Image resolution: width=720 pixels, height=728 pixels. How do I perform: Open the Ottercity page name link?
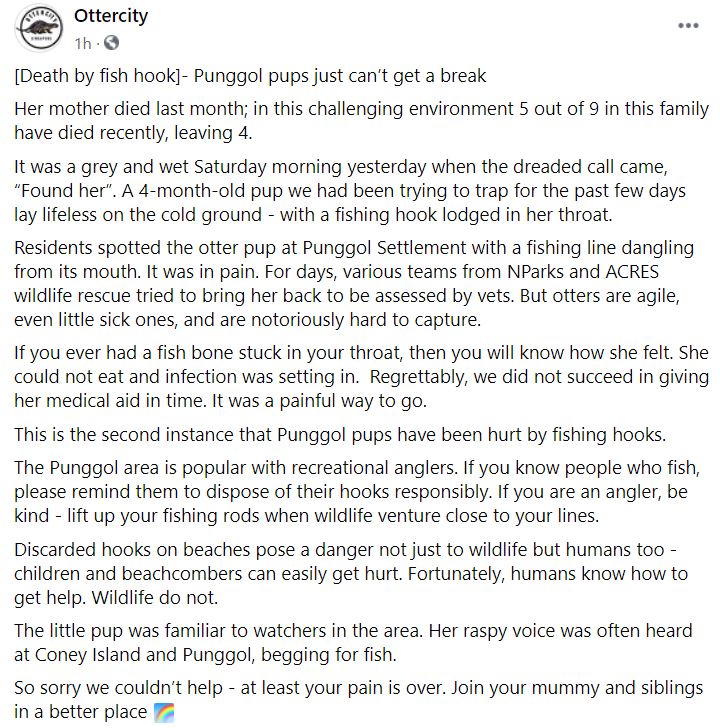click(109, 17)
